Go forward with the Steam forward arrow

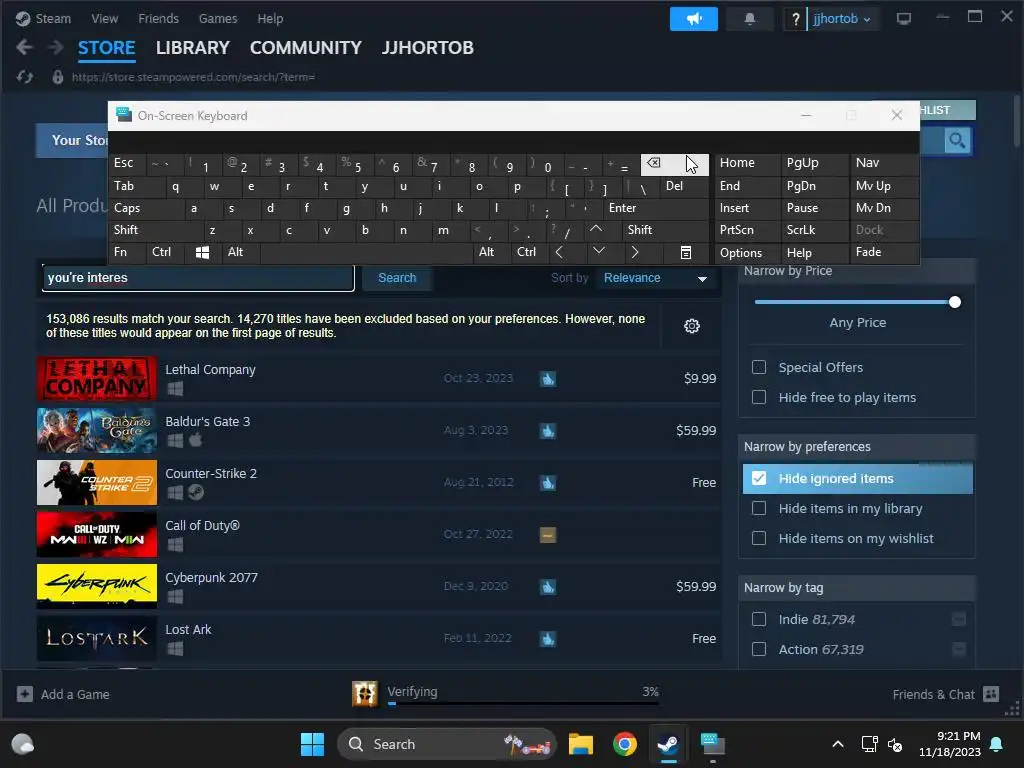[x=56, y=47]
